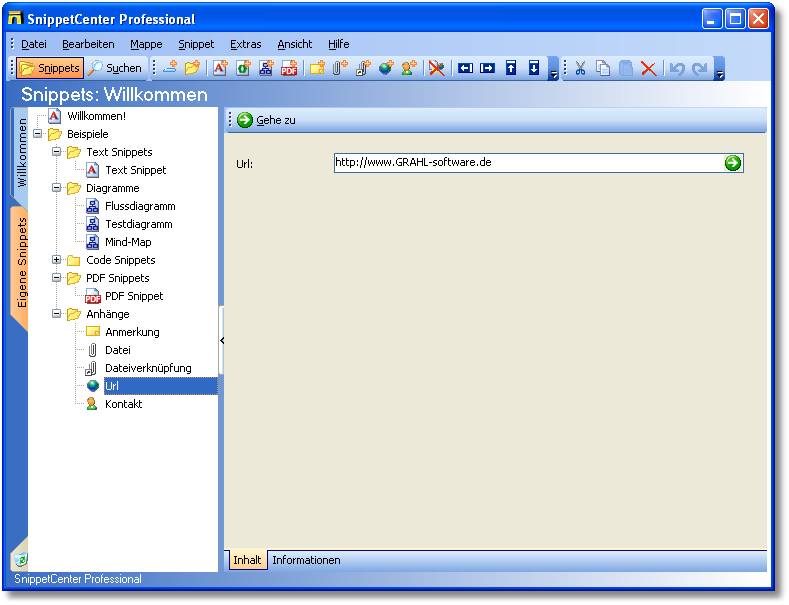Click the red X delete icon

649,68
